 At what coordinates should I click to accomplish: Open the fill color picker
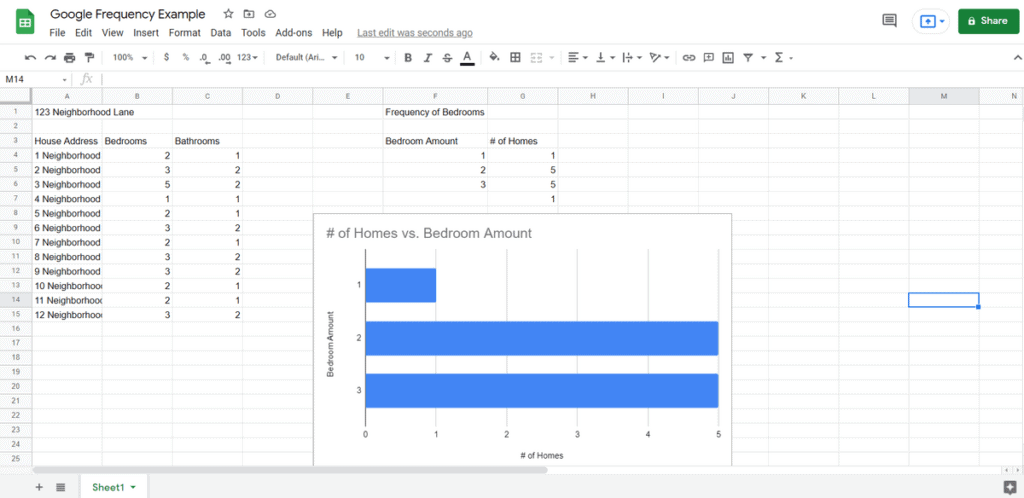494,57
